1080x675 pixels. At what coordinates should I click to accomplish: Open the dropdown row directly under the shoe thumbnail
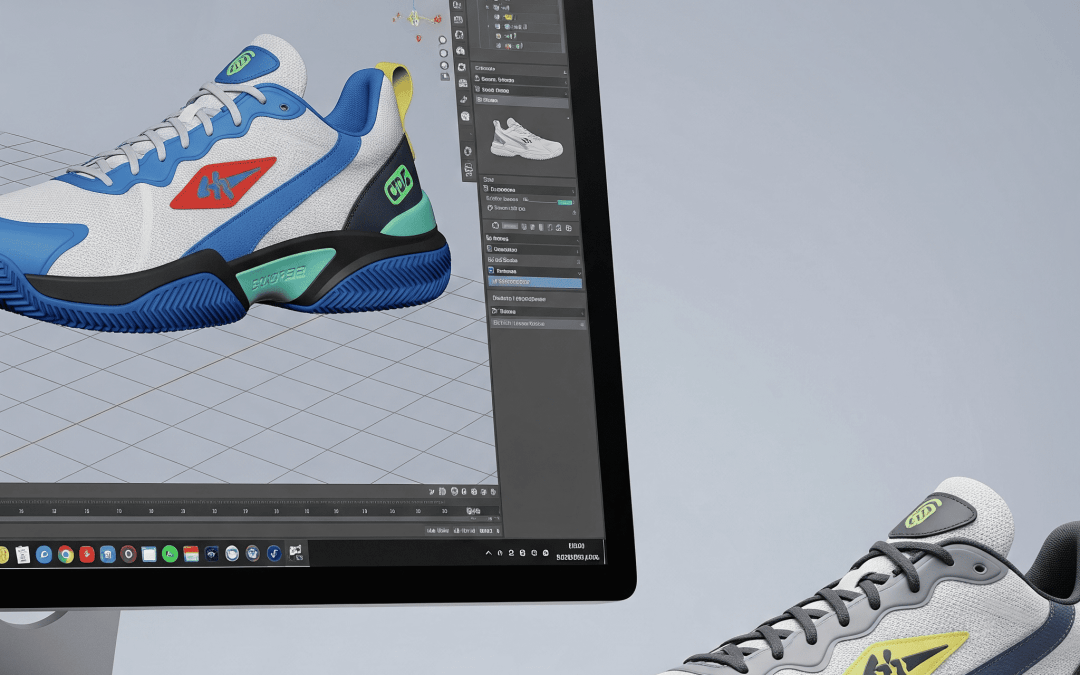(529, 189)
